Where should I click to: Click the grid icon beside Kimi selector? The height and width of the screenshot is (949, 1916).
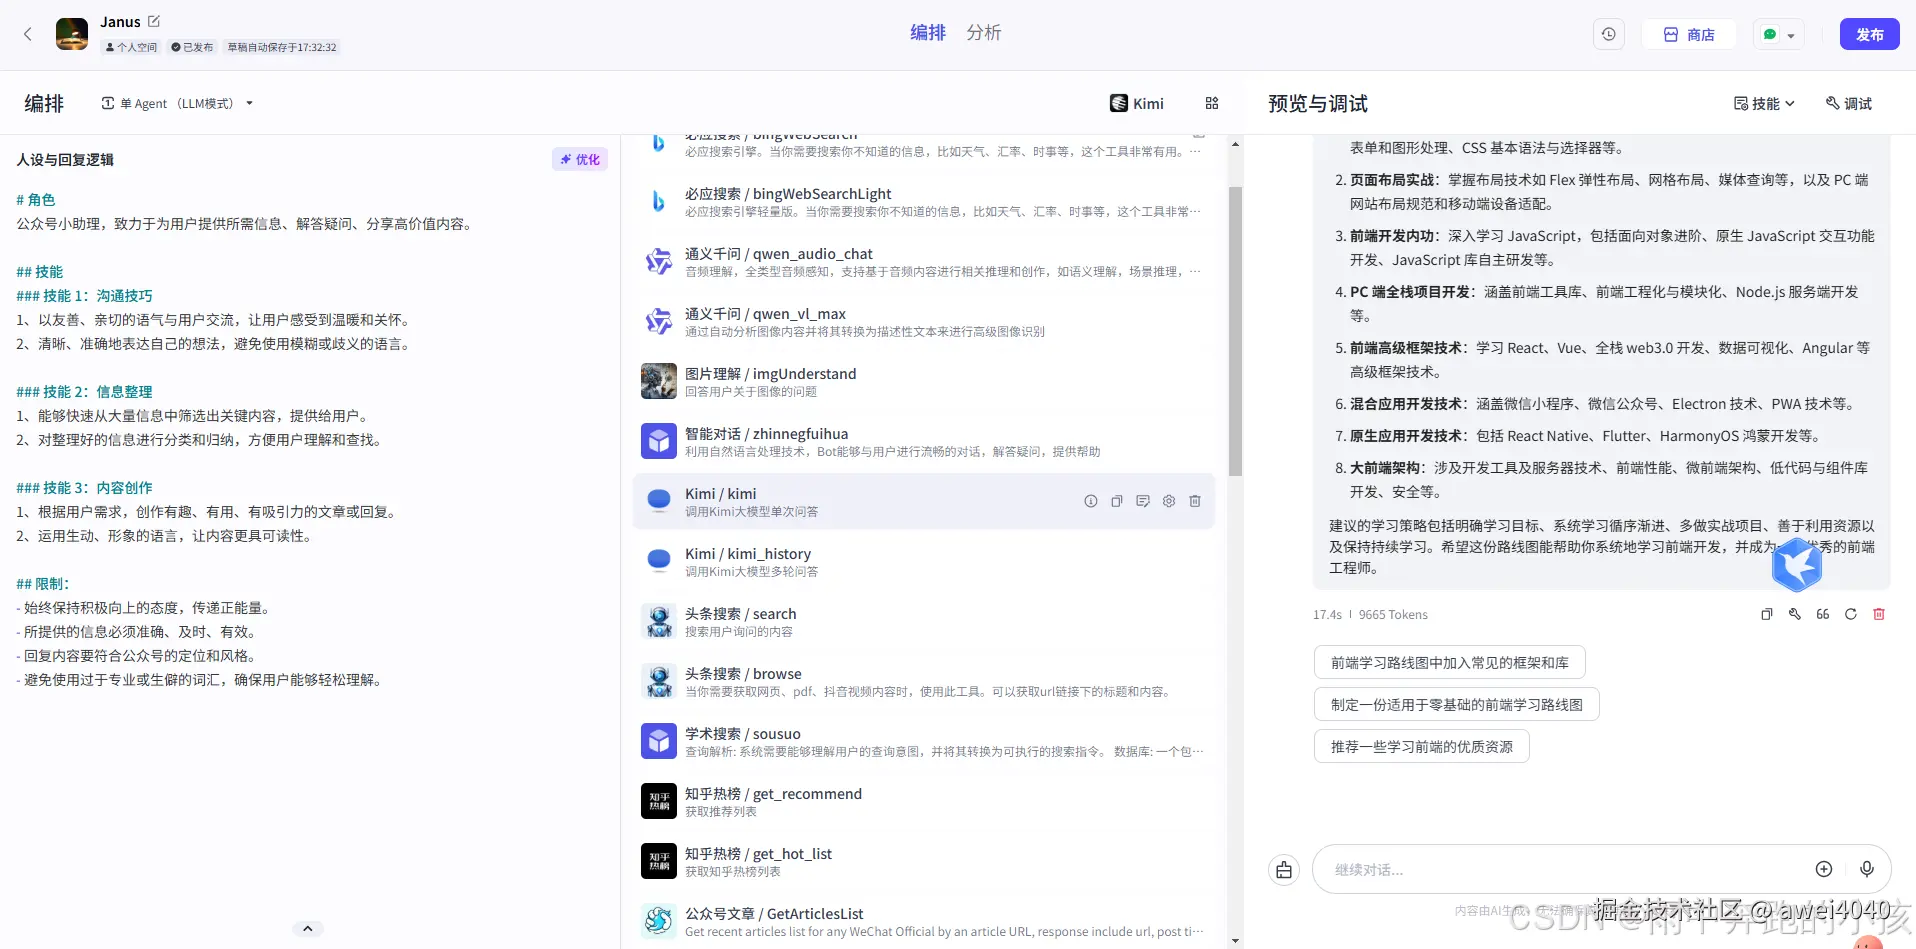point(1212,103)
